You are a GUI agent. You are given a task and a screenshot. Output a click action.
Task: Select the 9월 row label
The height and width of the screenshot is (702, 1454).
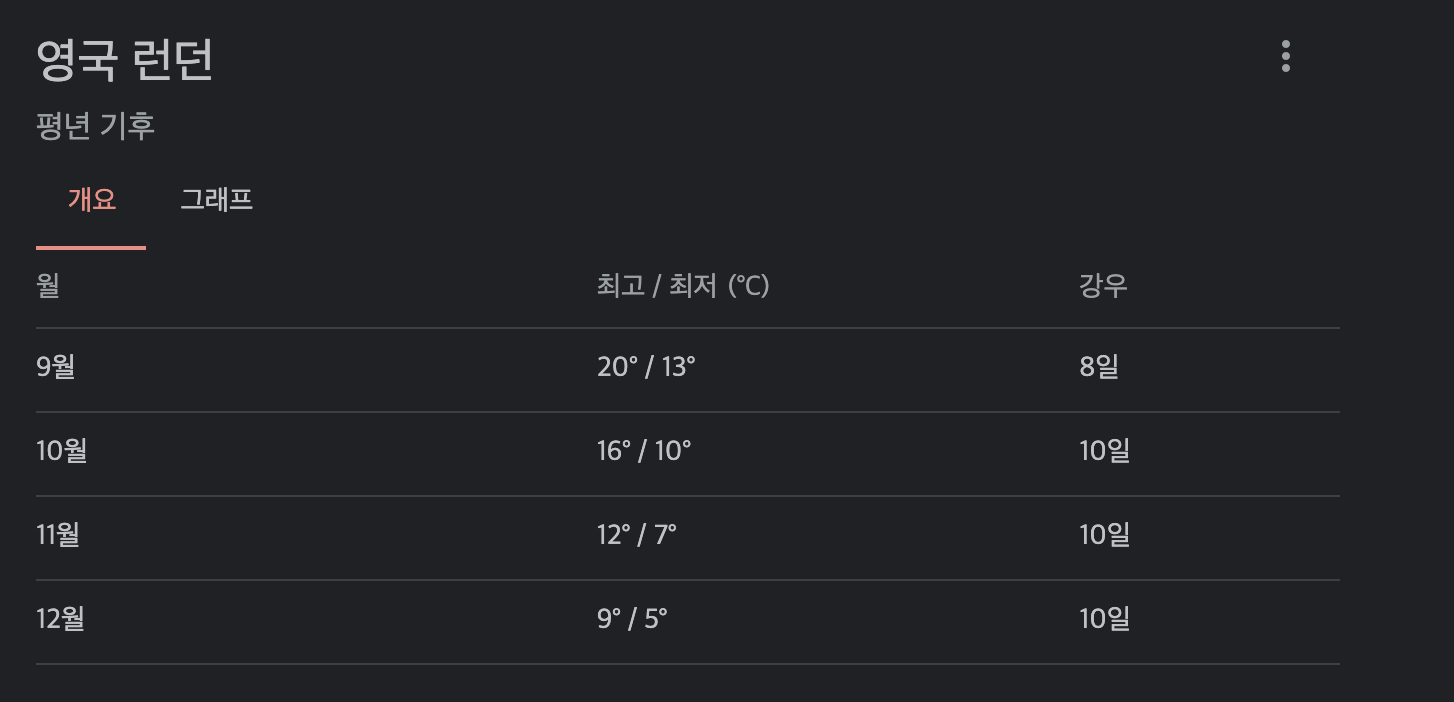point(56,367)
